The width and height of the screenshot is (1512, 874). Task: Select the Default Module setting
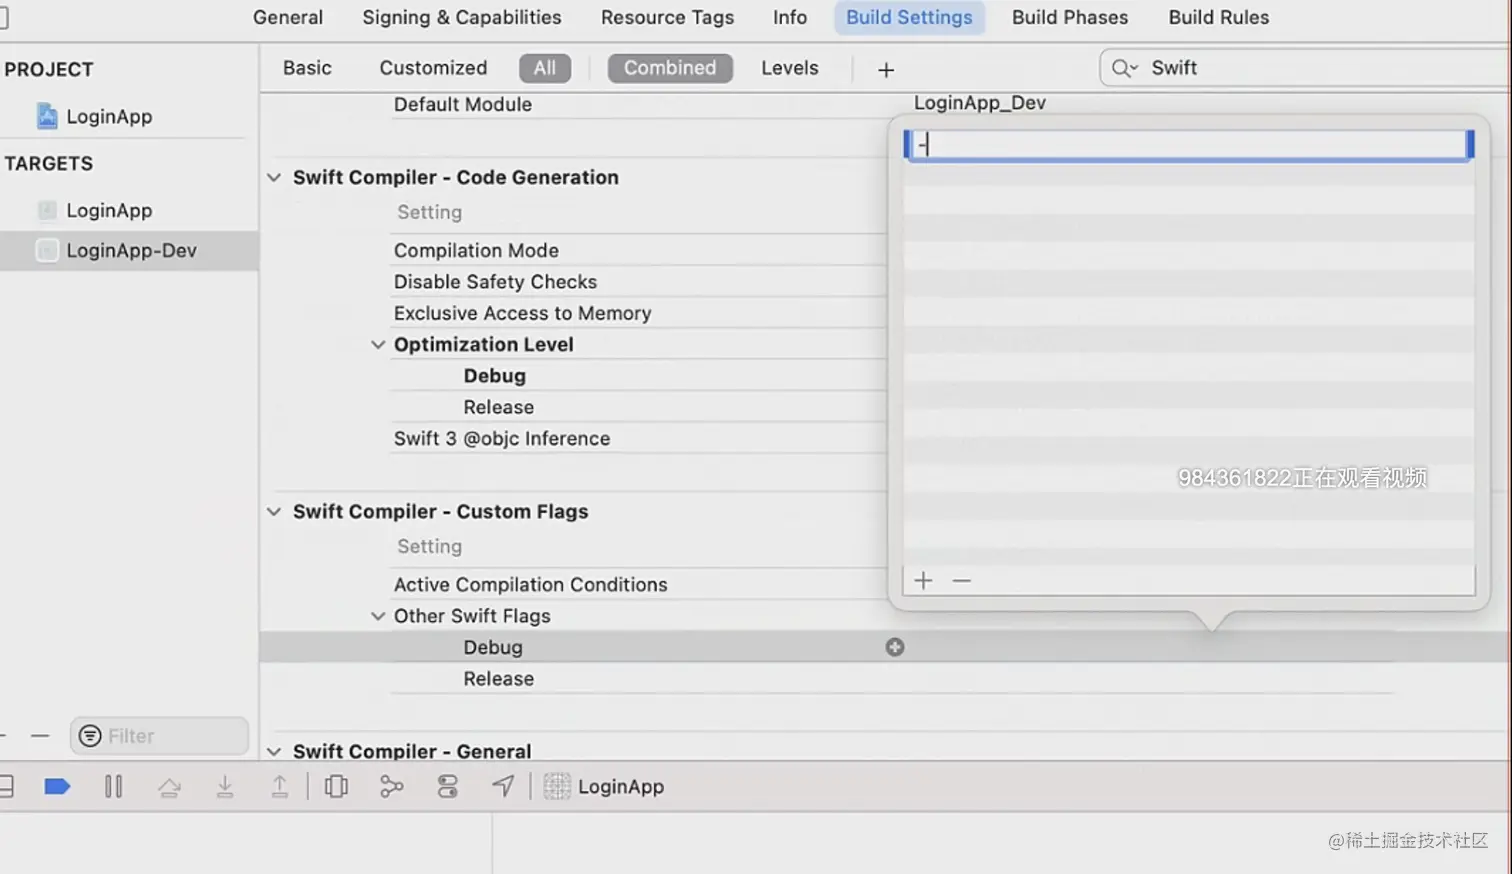pos(462,105)
